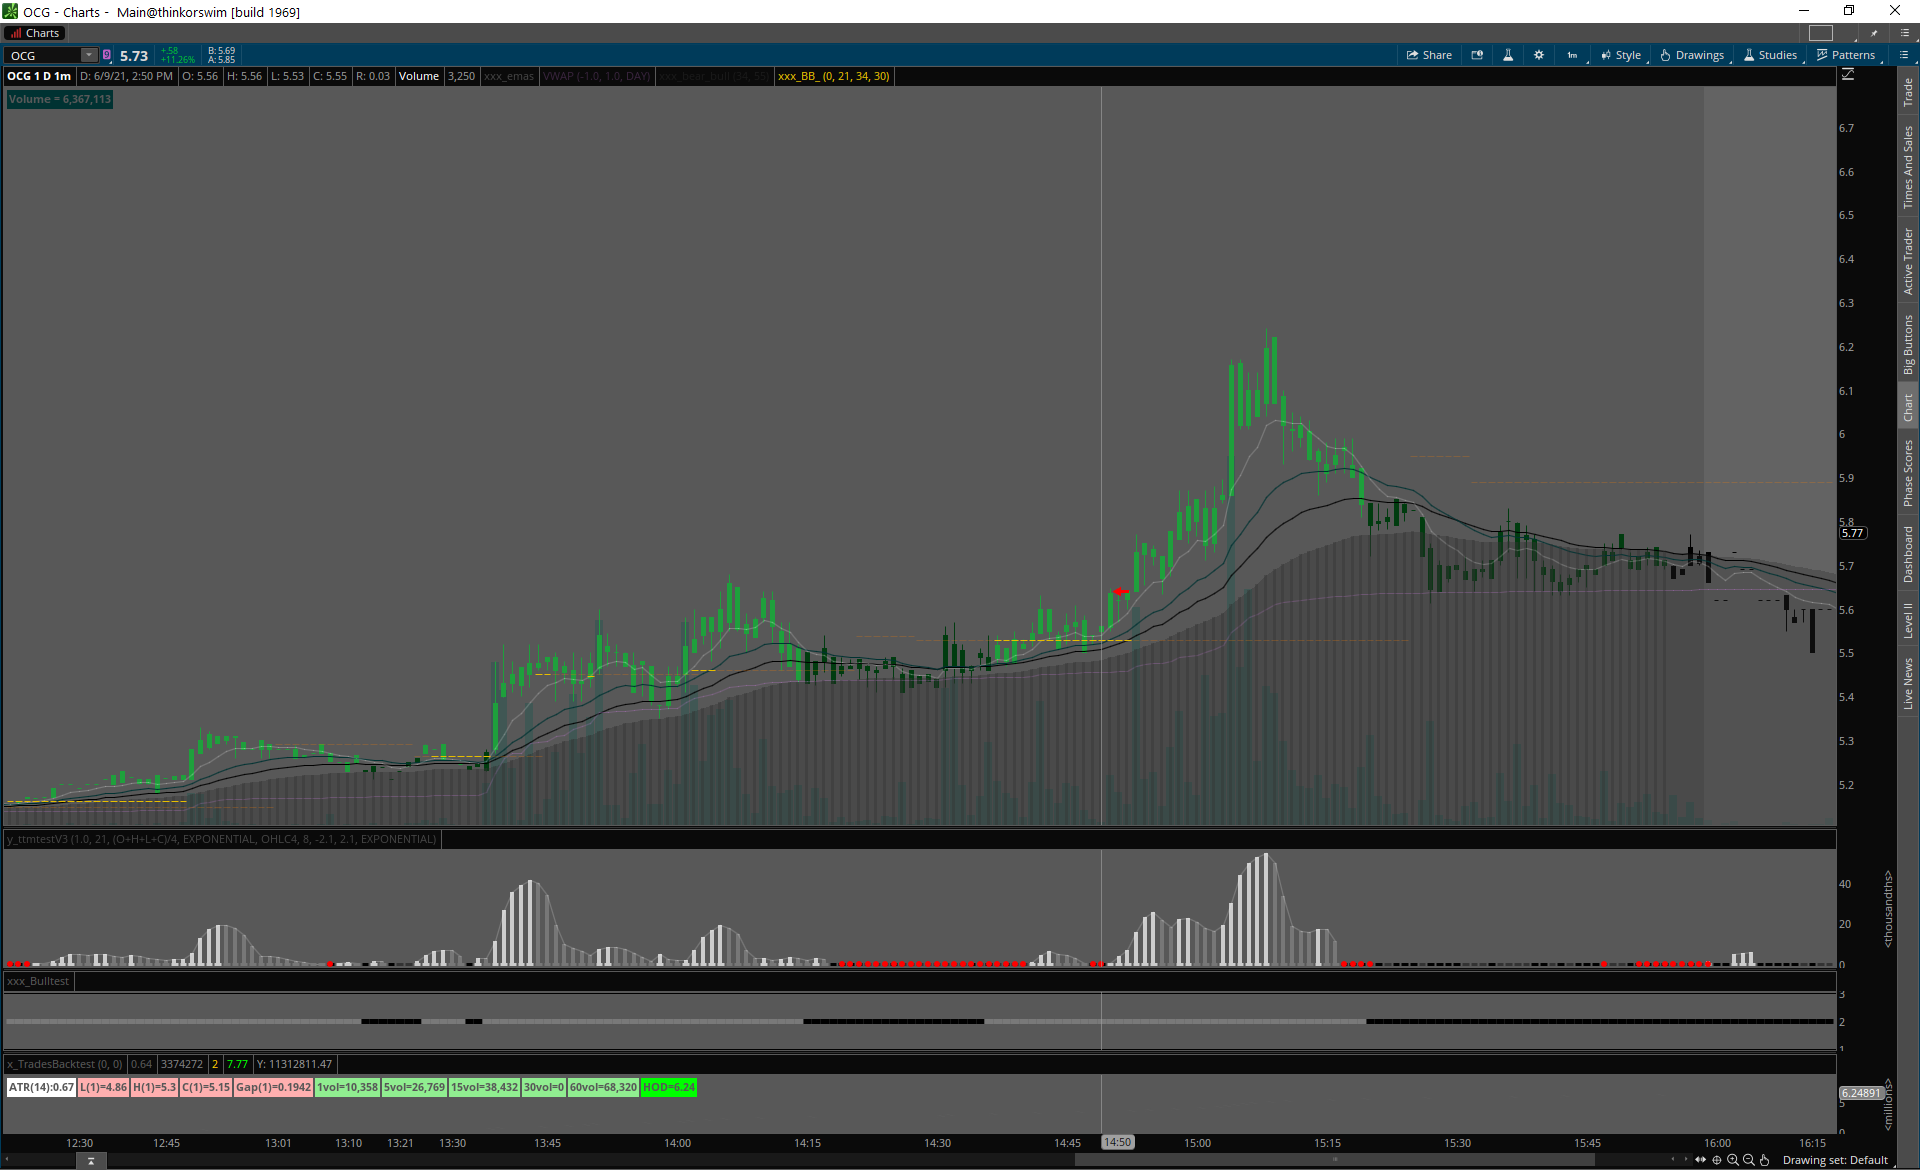Click the expand left-right arrows icon

coord(1700,1160)
